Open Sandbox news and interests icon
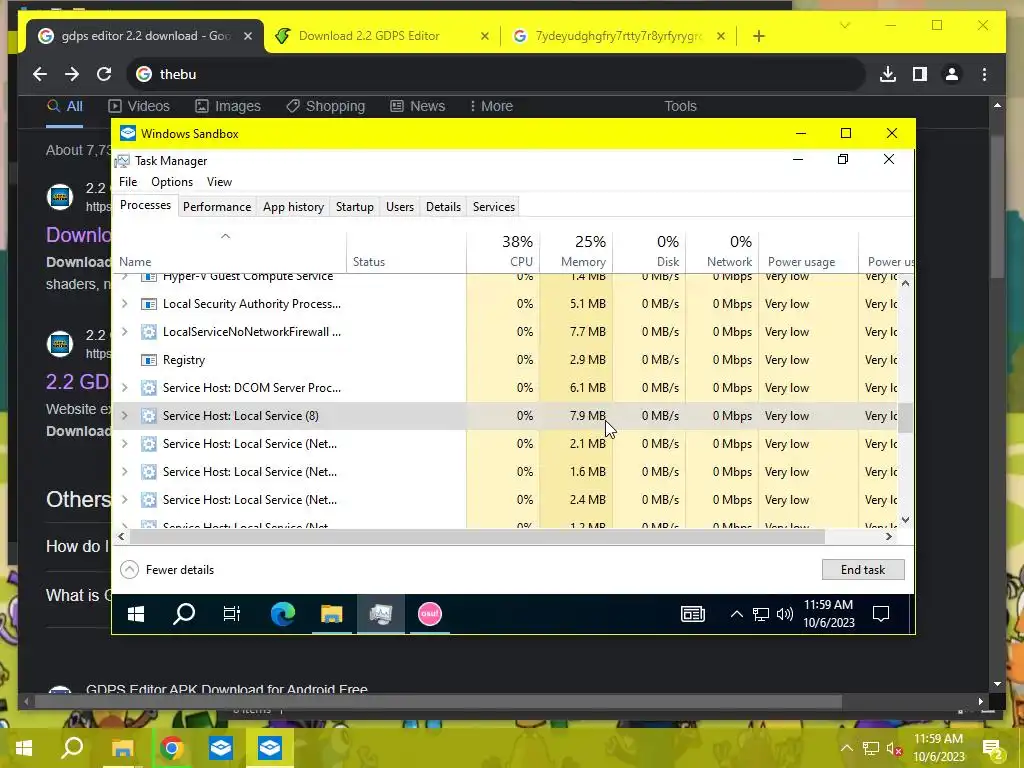This screenshot has width=1024, height=768. click(693, 614)
